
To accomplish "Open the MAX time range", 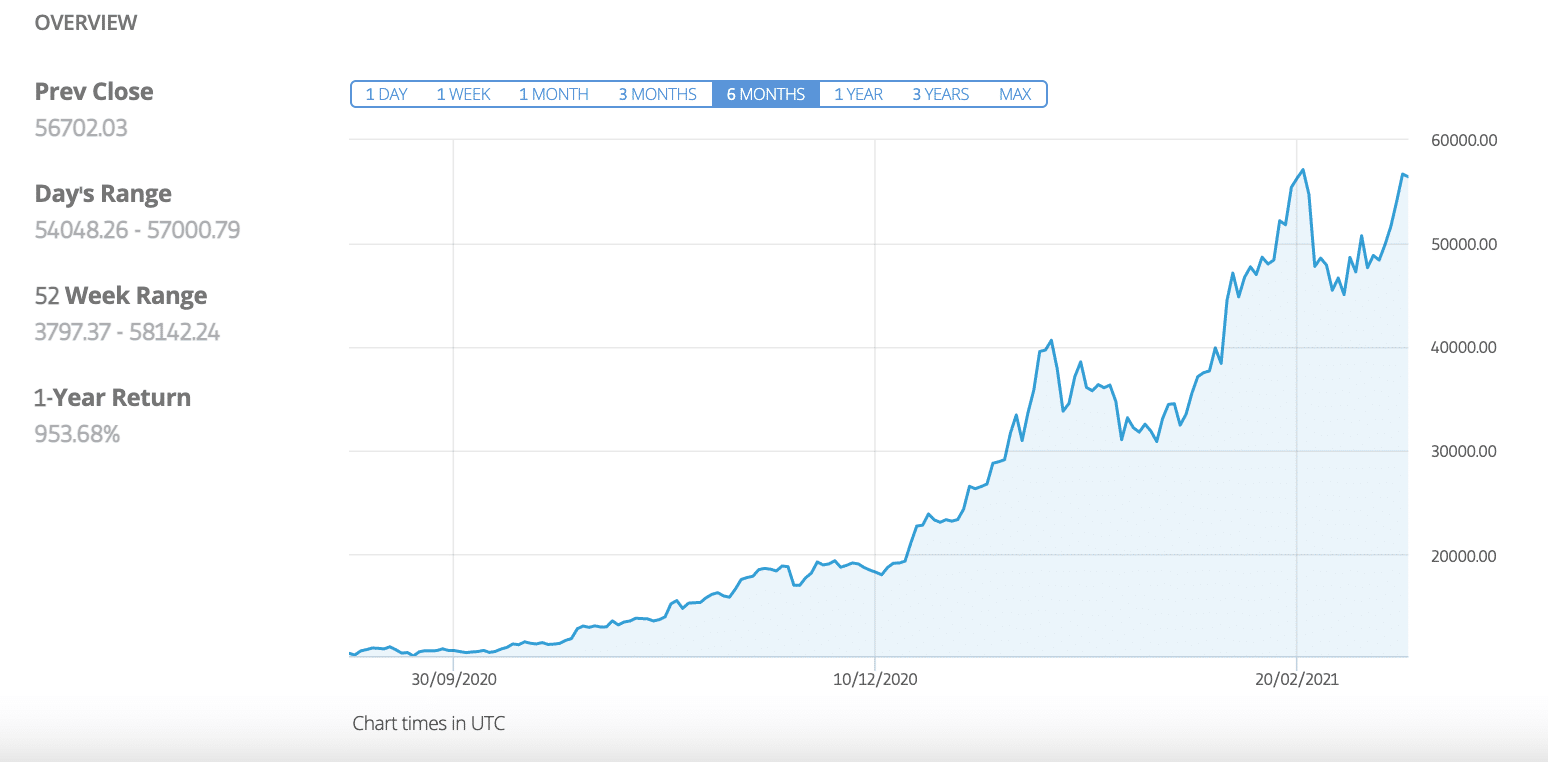I will pos(1015,94).
